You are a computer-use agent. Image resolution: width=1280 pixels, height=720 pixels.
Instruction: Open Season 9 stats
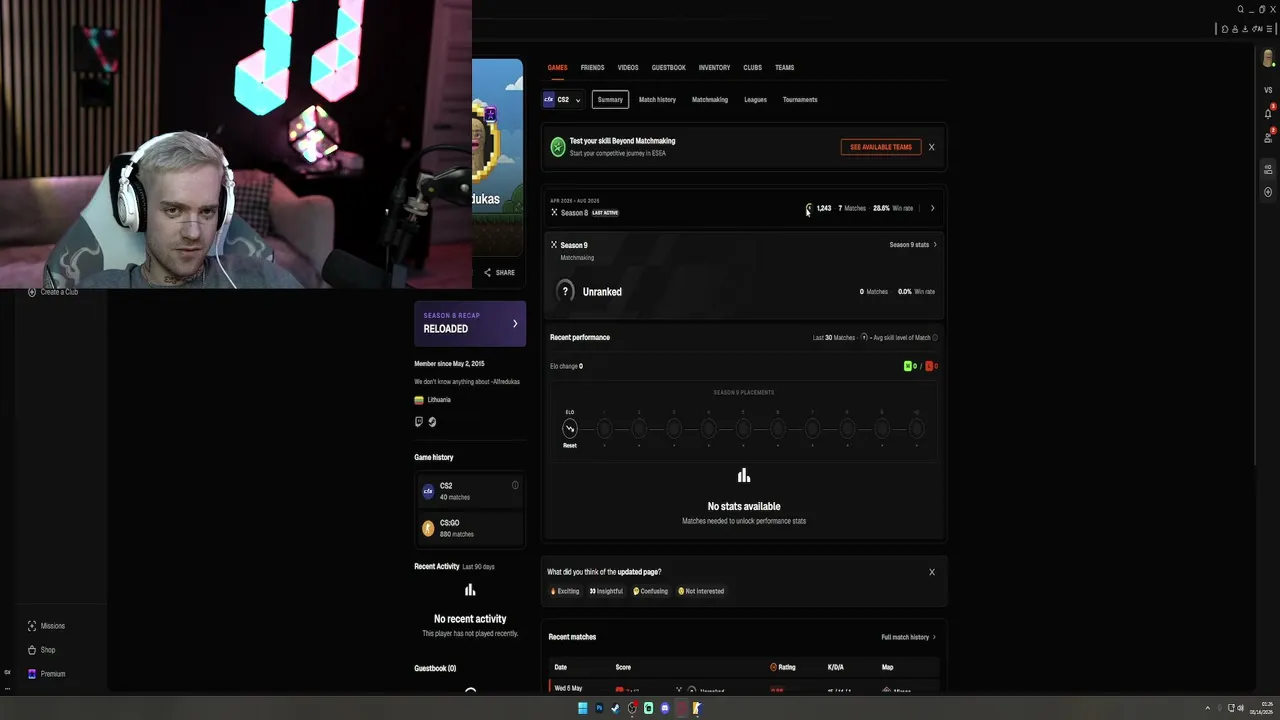(913, 245)
